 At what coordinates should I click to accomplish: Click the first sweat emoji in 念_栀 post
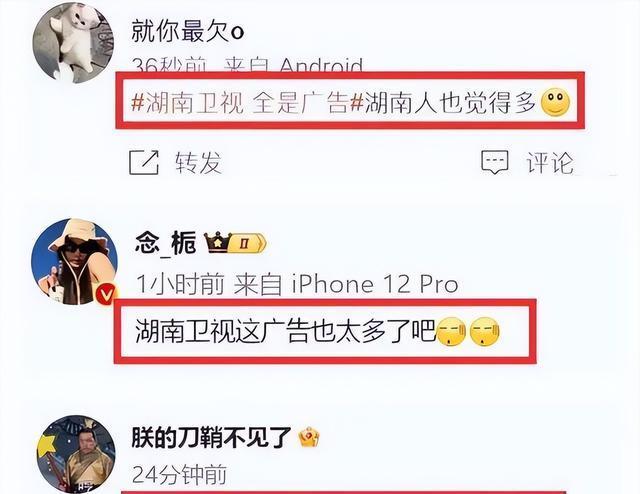point(451,331)
